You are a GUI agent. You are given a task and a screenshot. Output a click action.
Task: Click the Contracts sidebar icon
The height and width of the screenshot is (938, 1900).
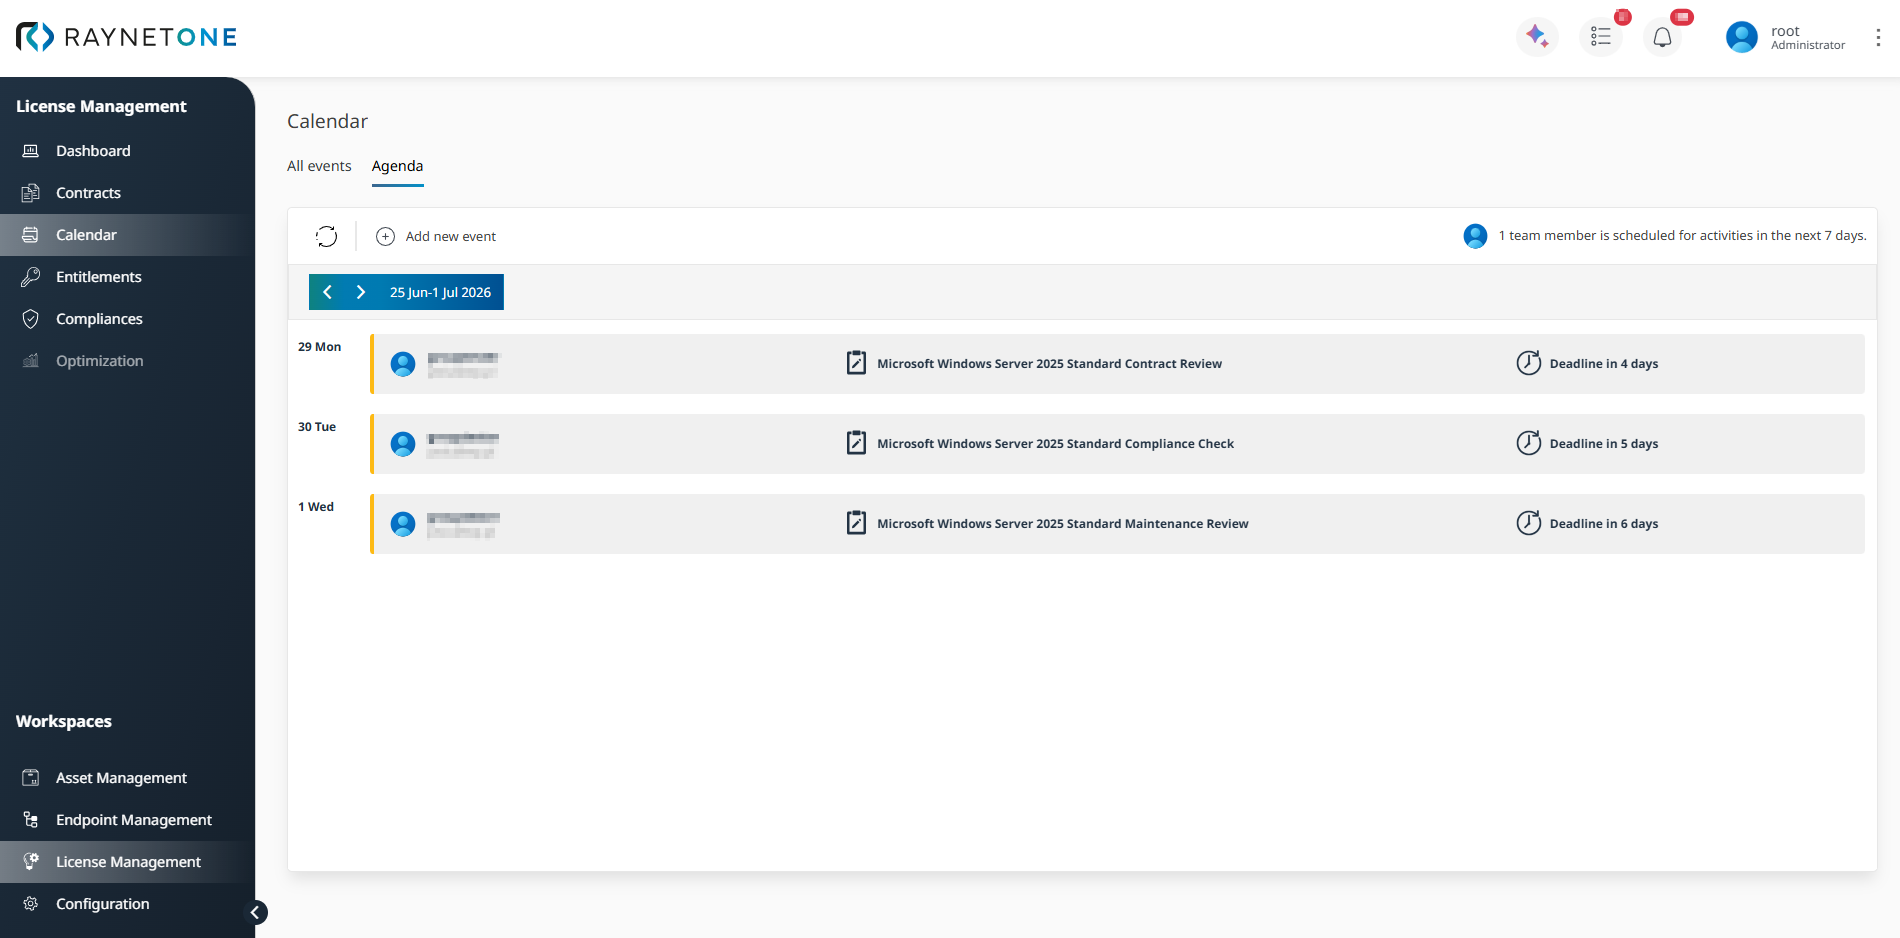coord(31,193)
